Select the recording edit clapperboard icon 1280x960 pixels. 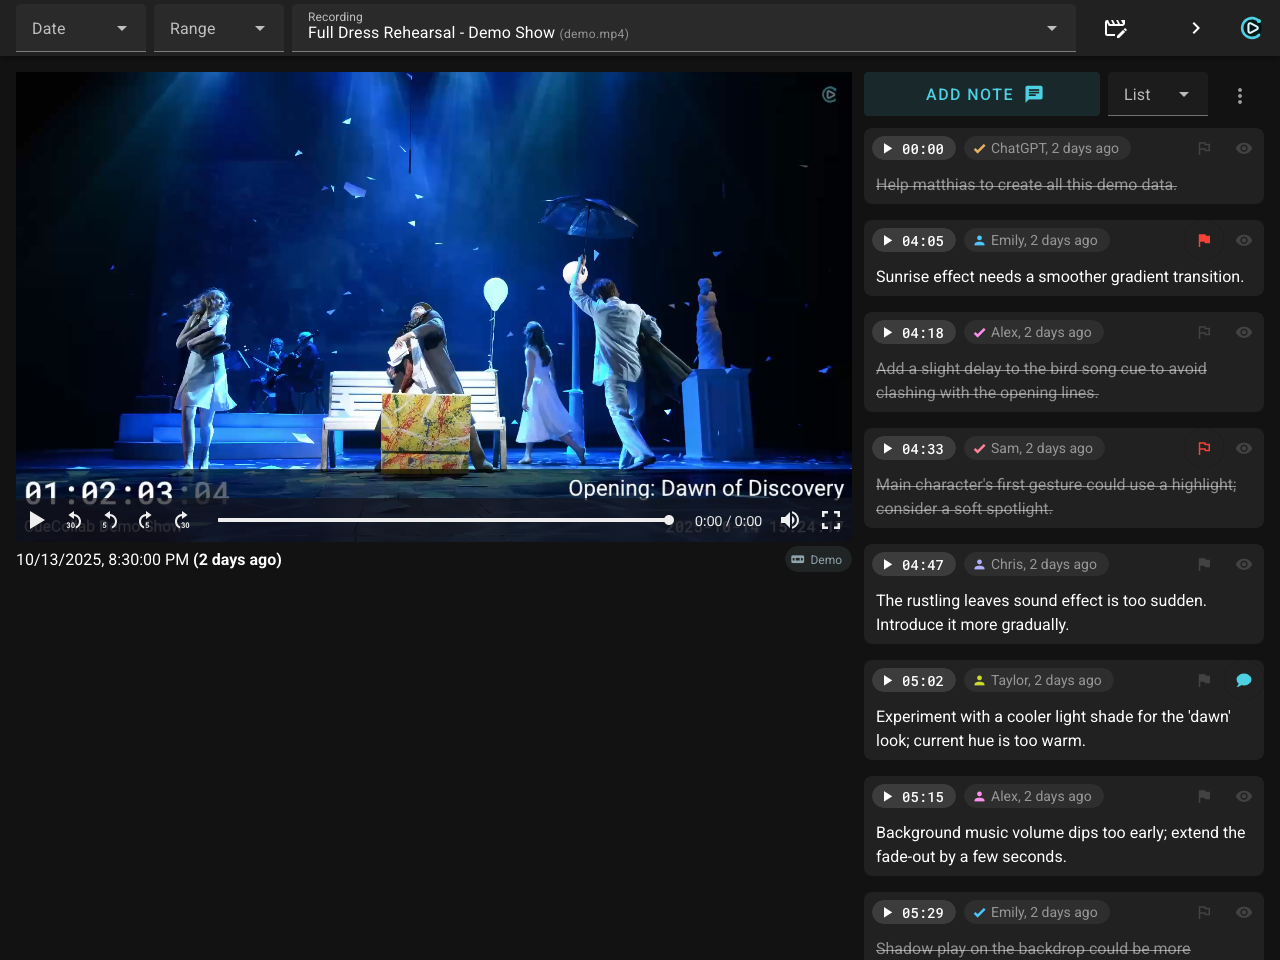[x=1115, y=29]
